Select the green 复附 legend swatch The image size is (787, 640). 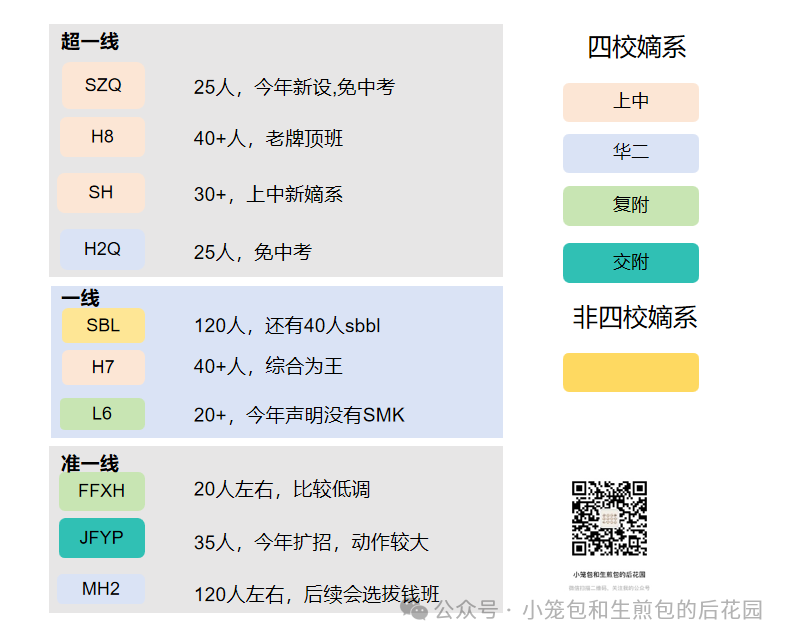pyautogui.click(x=631, y=206)
